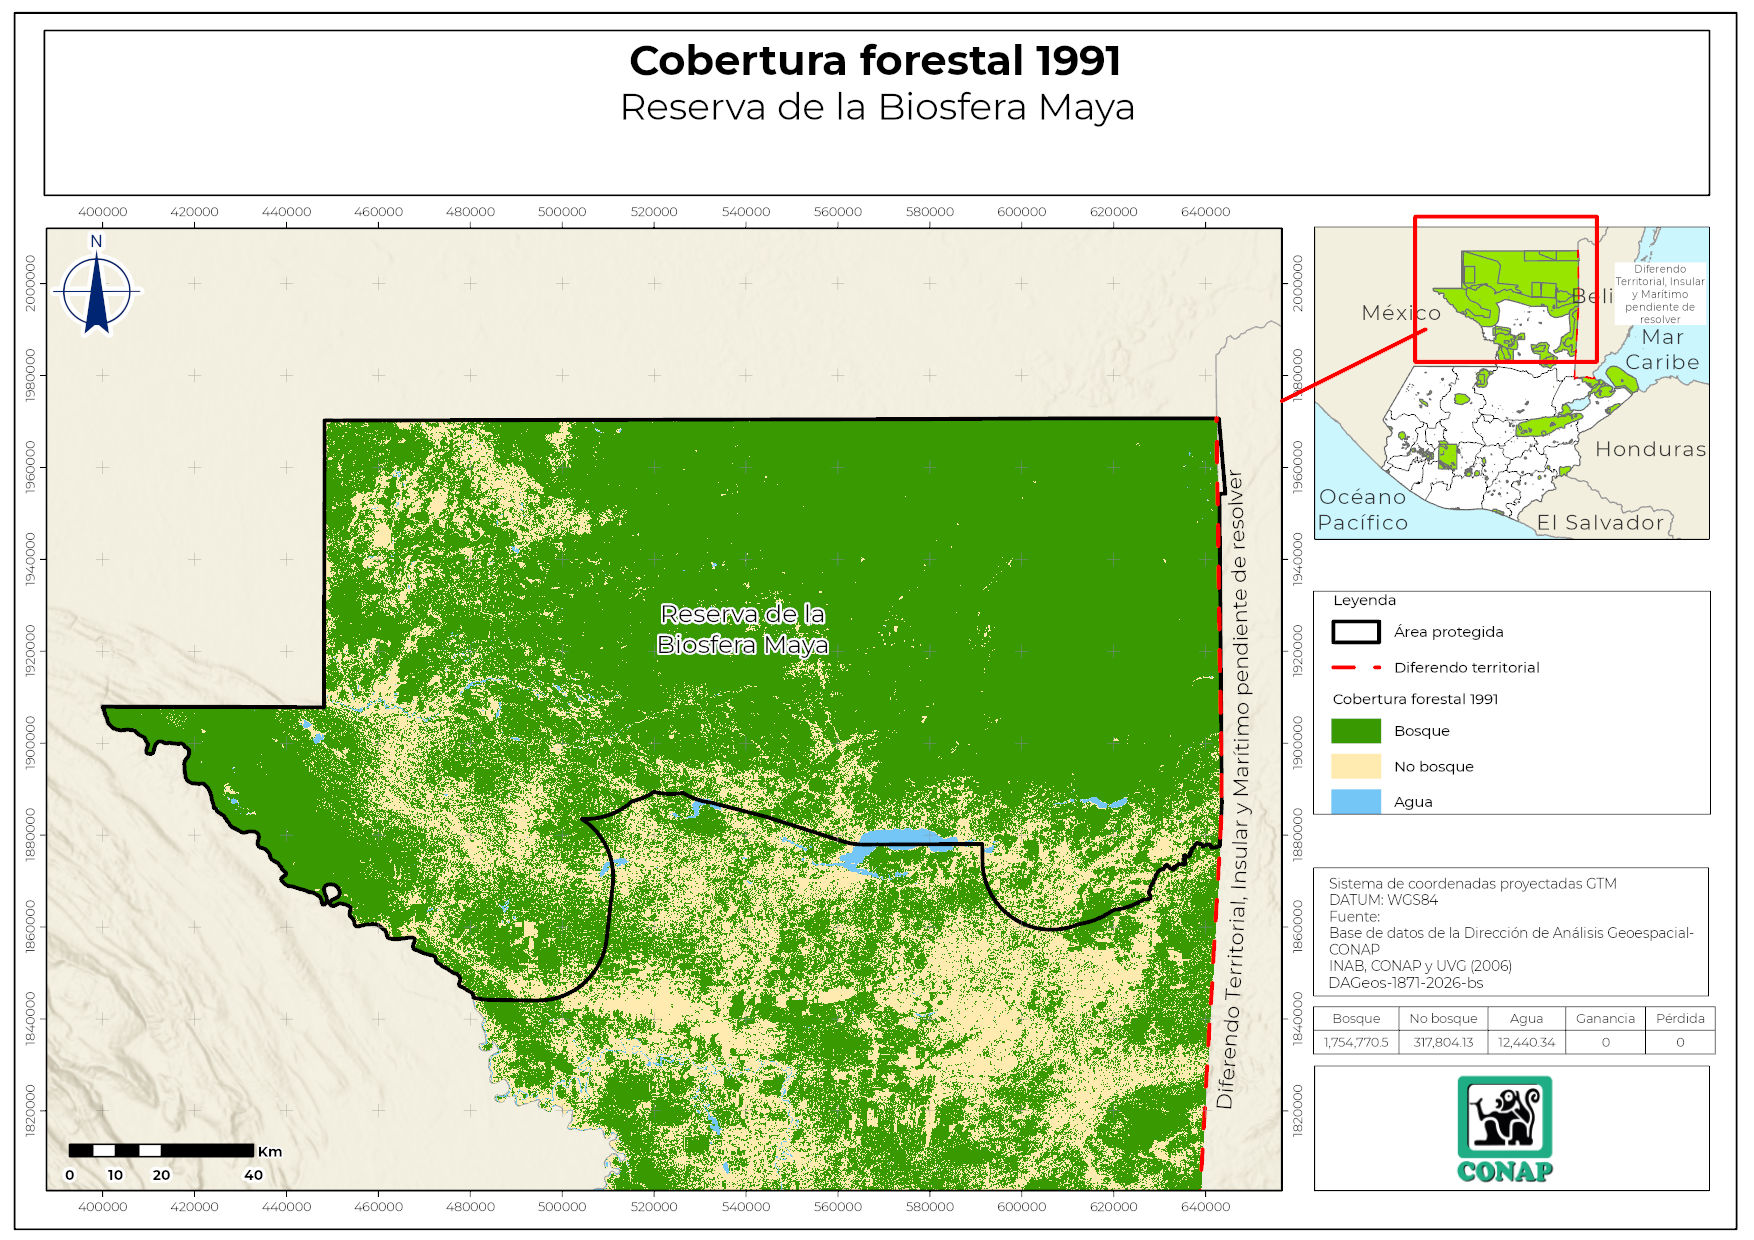Click the inset locator map of Guatemala
Image resolution: width=1754 pixels, height=1240 pixels.
pyautogui.click(x=1511, y=383)
